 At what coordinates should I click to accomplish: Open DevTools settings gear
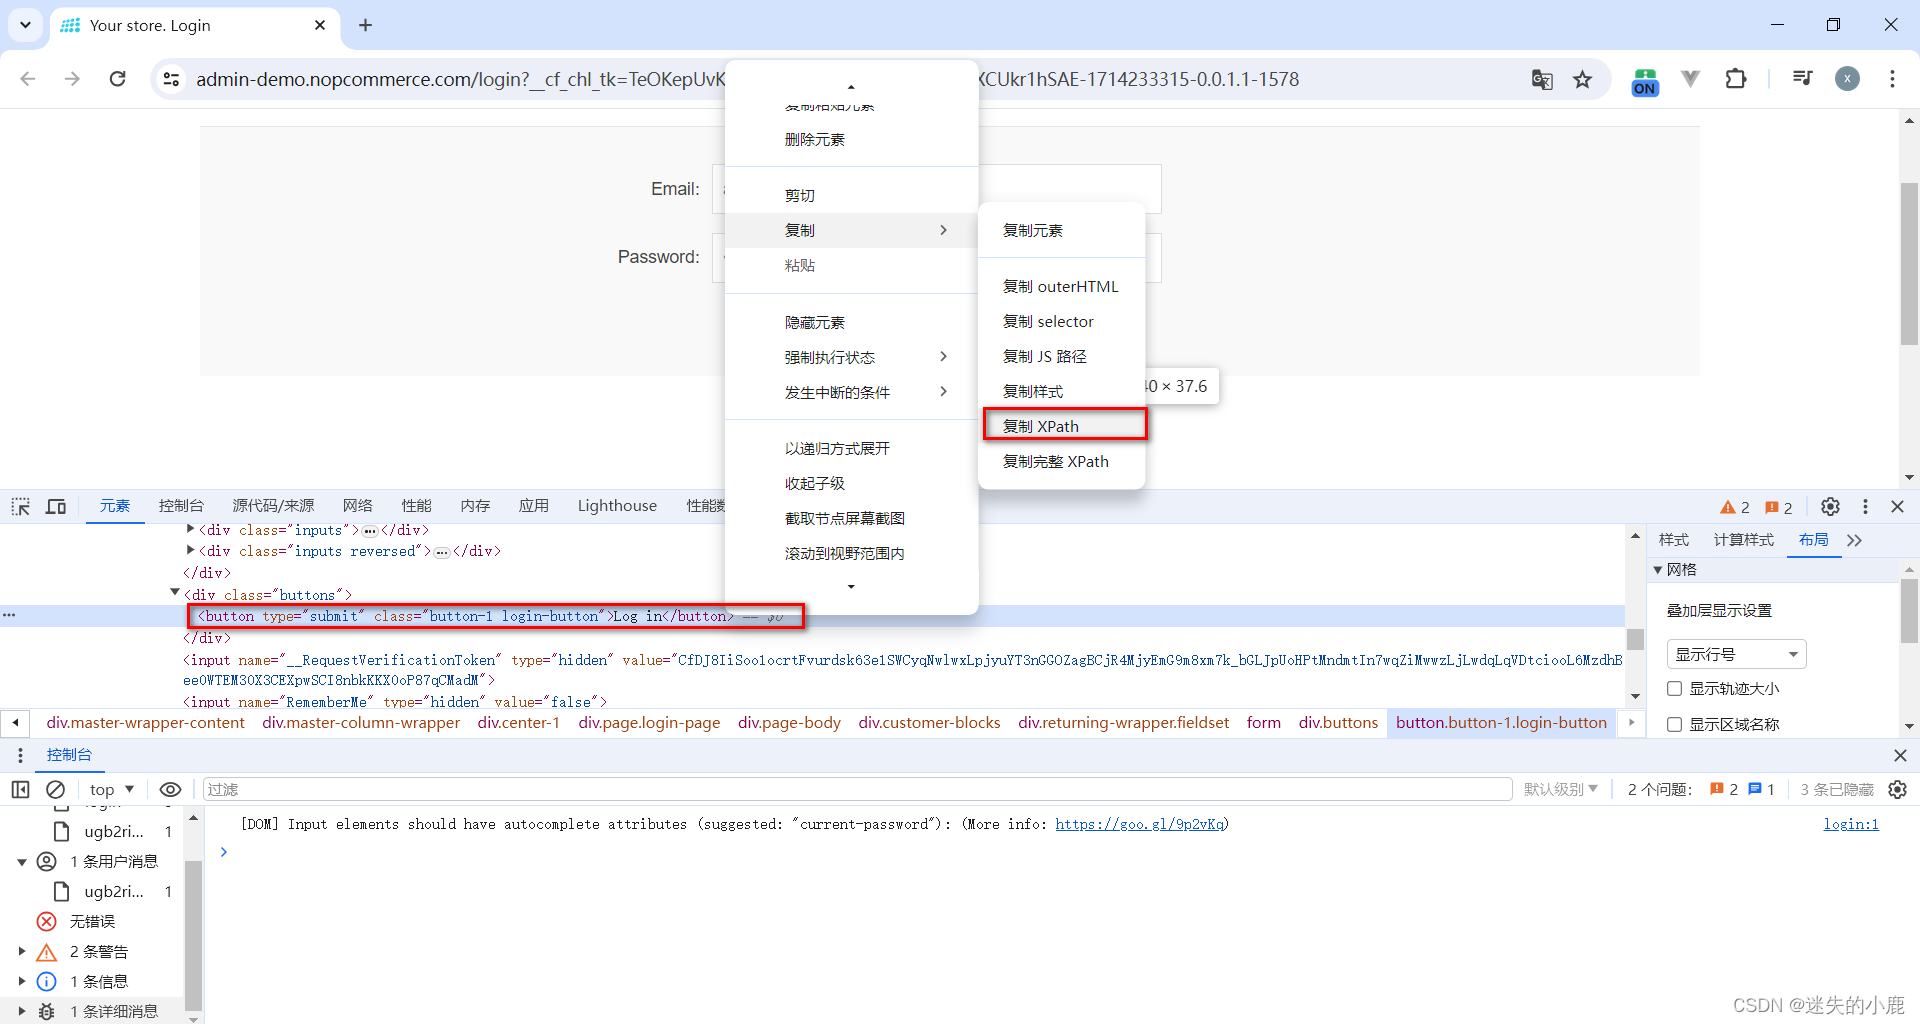pos(1830,506)
